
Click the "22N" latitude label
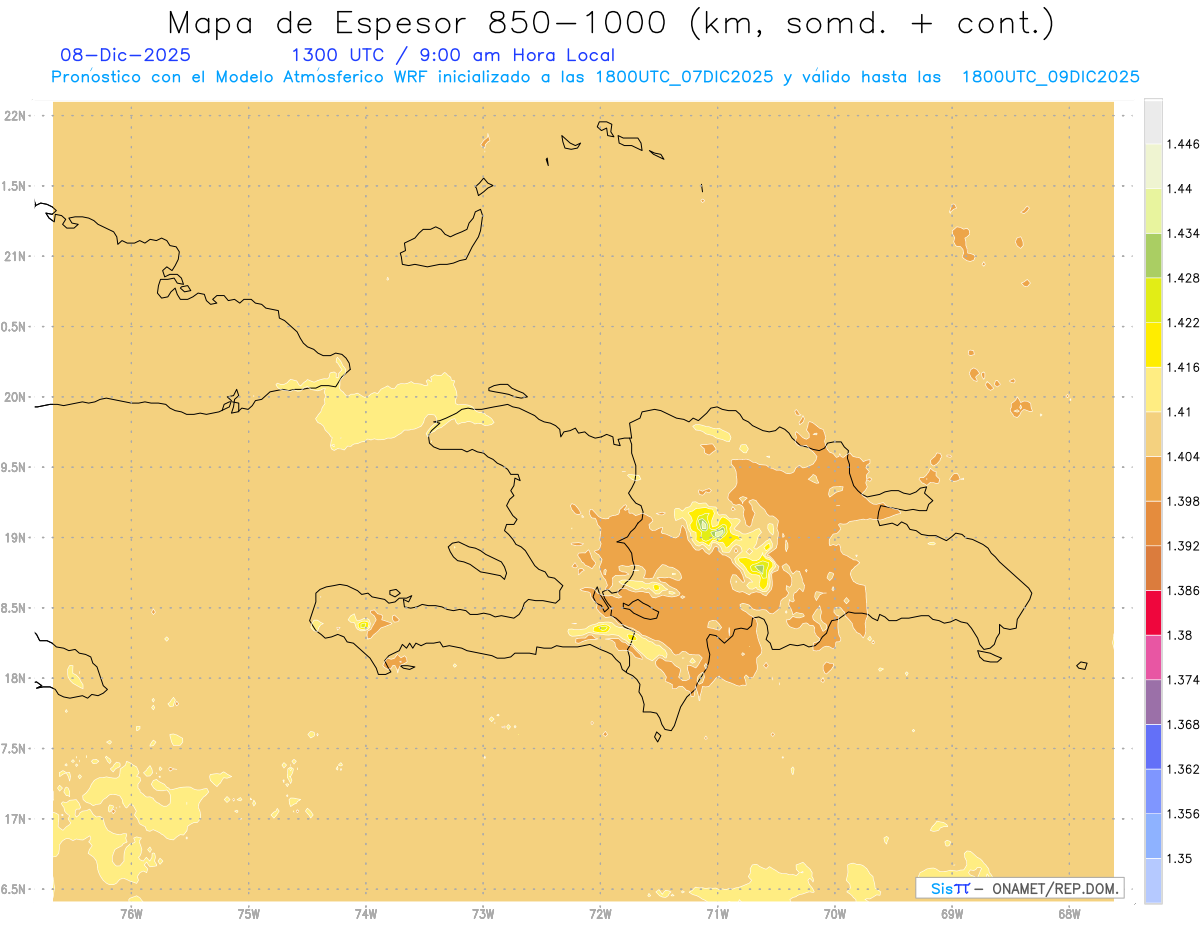(15, 116)
